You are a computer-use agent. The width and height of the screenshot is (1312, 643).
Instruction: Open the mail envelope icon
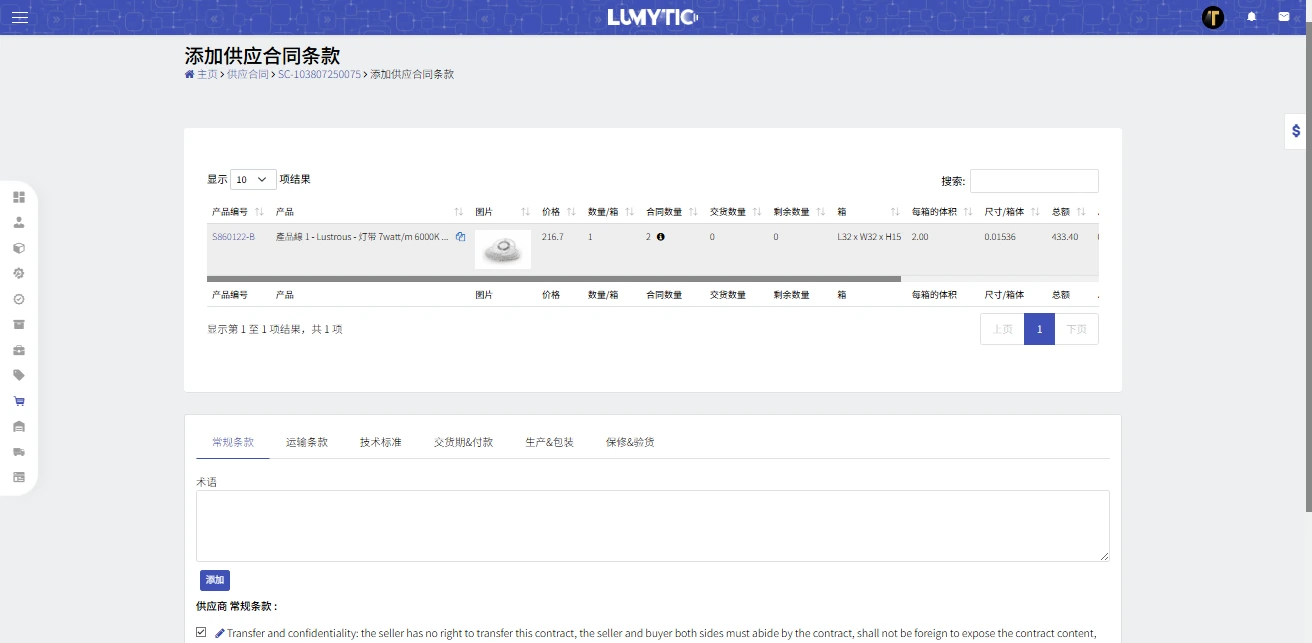click(1284, 17)
